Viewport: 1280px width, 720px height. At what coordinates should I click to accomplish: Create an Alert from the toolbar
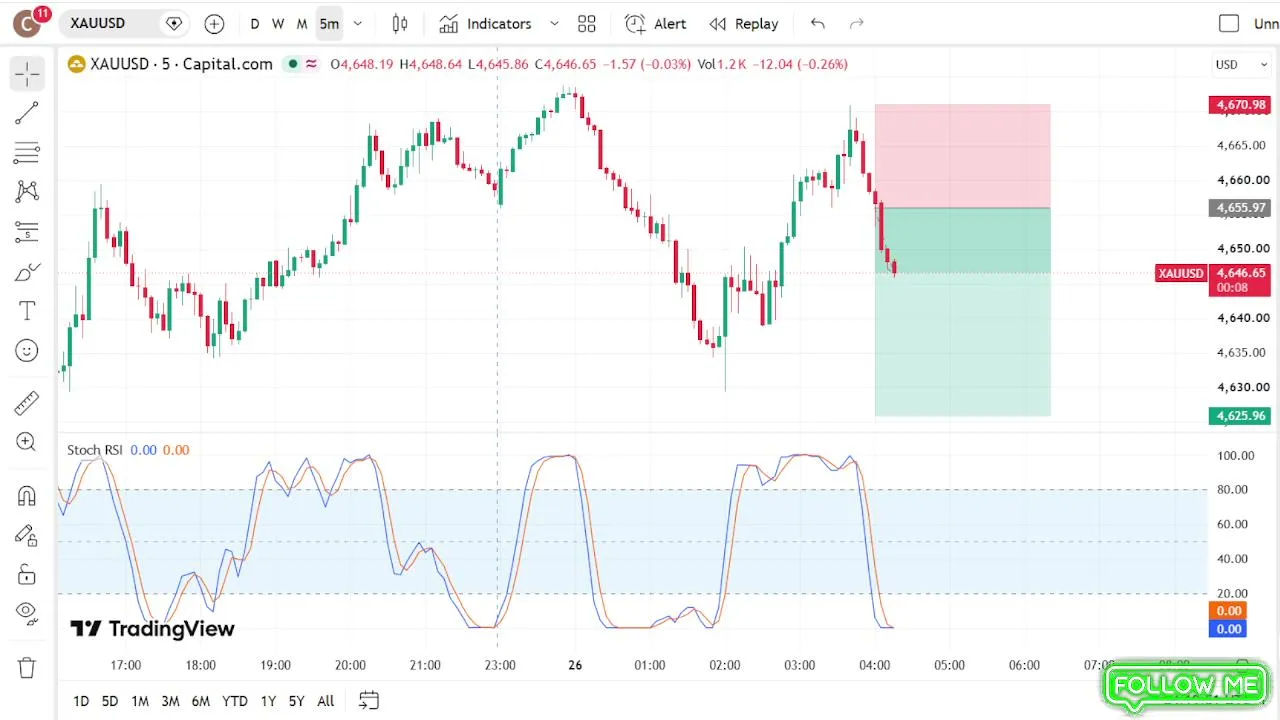tap(656, 24)
